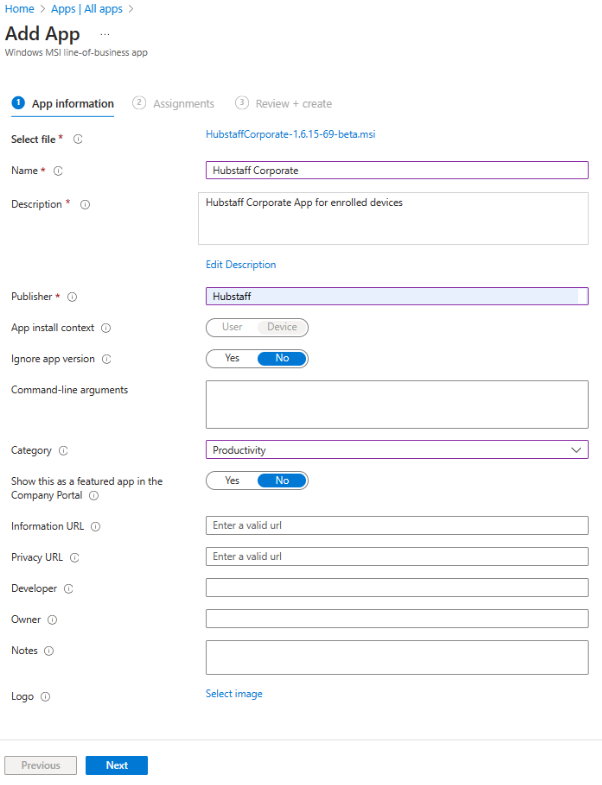The image size is (602, 785).
Task: Navigate to Apps | All apps breadcrumb
Action: click(86, 9)
